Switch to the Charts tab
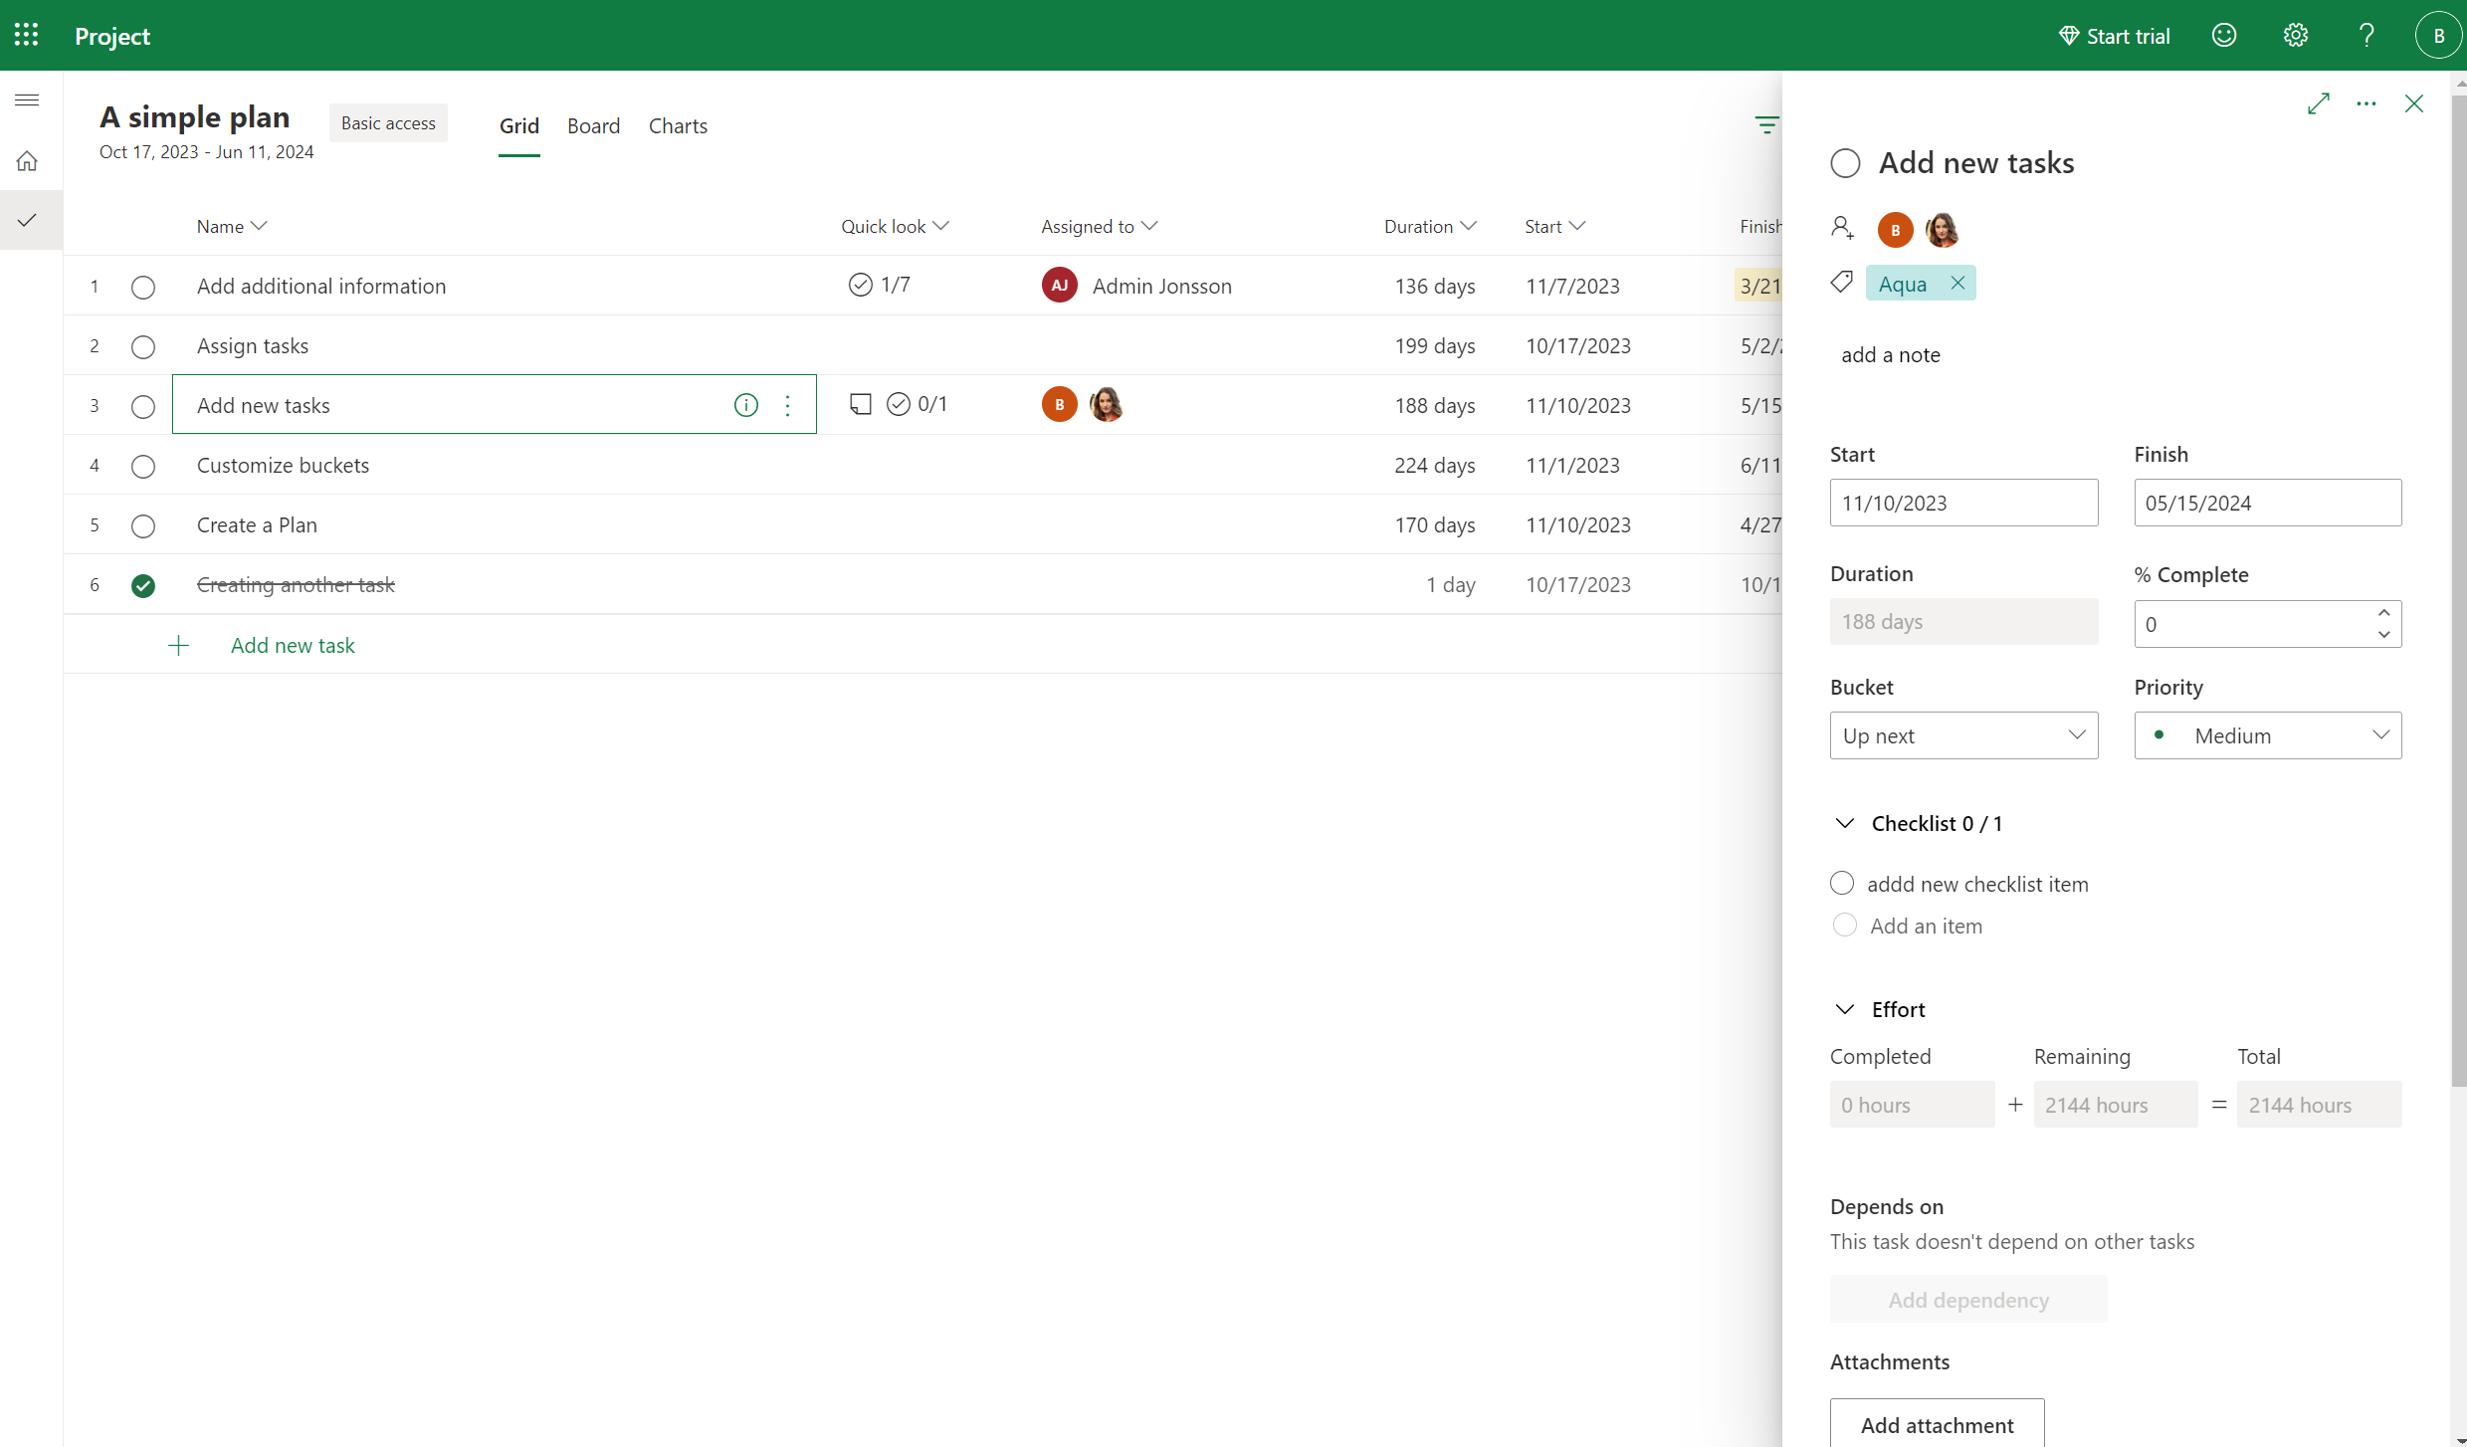 [x=678, y=126]
